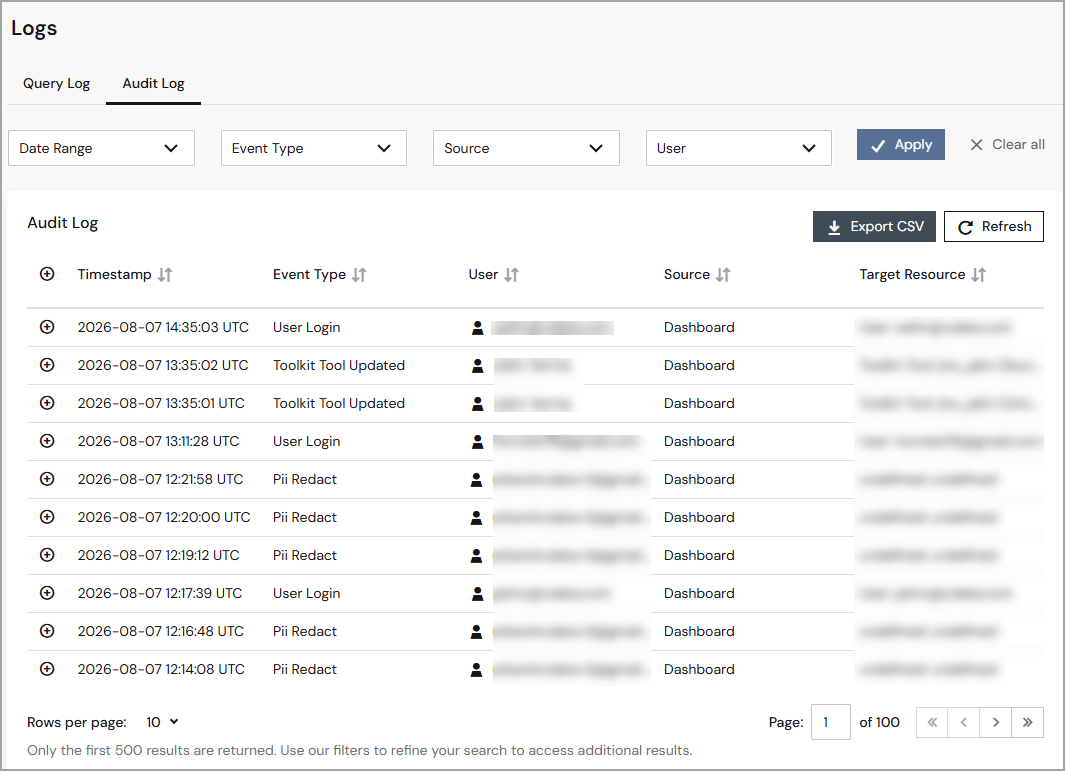This screenshot has height=771, width=1065.
Task: Sort by User column arrows
Action: click(x=511, y=274)
